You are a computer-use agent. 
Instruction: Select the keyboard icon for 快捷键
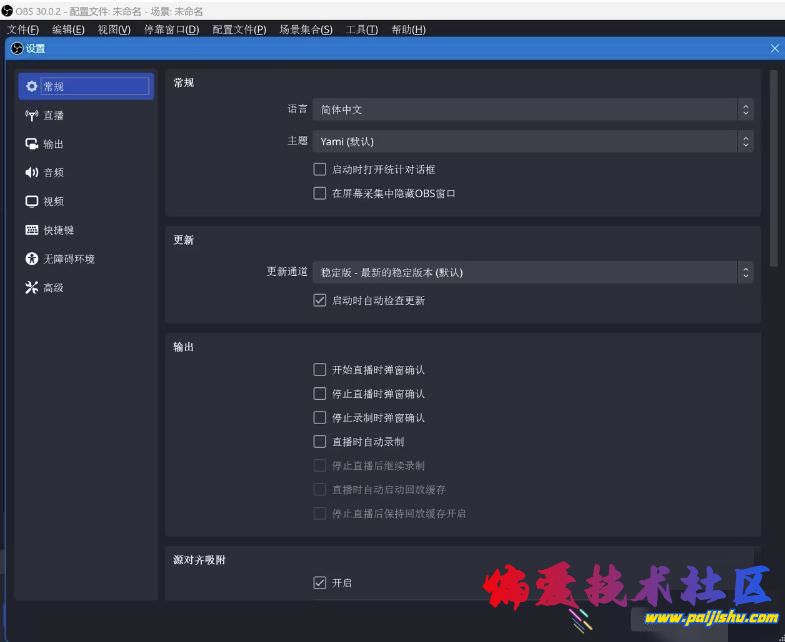click(32, 230)
